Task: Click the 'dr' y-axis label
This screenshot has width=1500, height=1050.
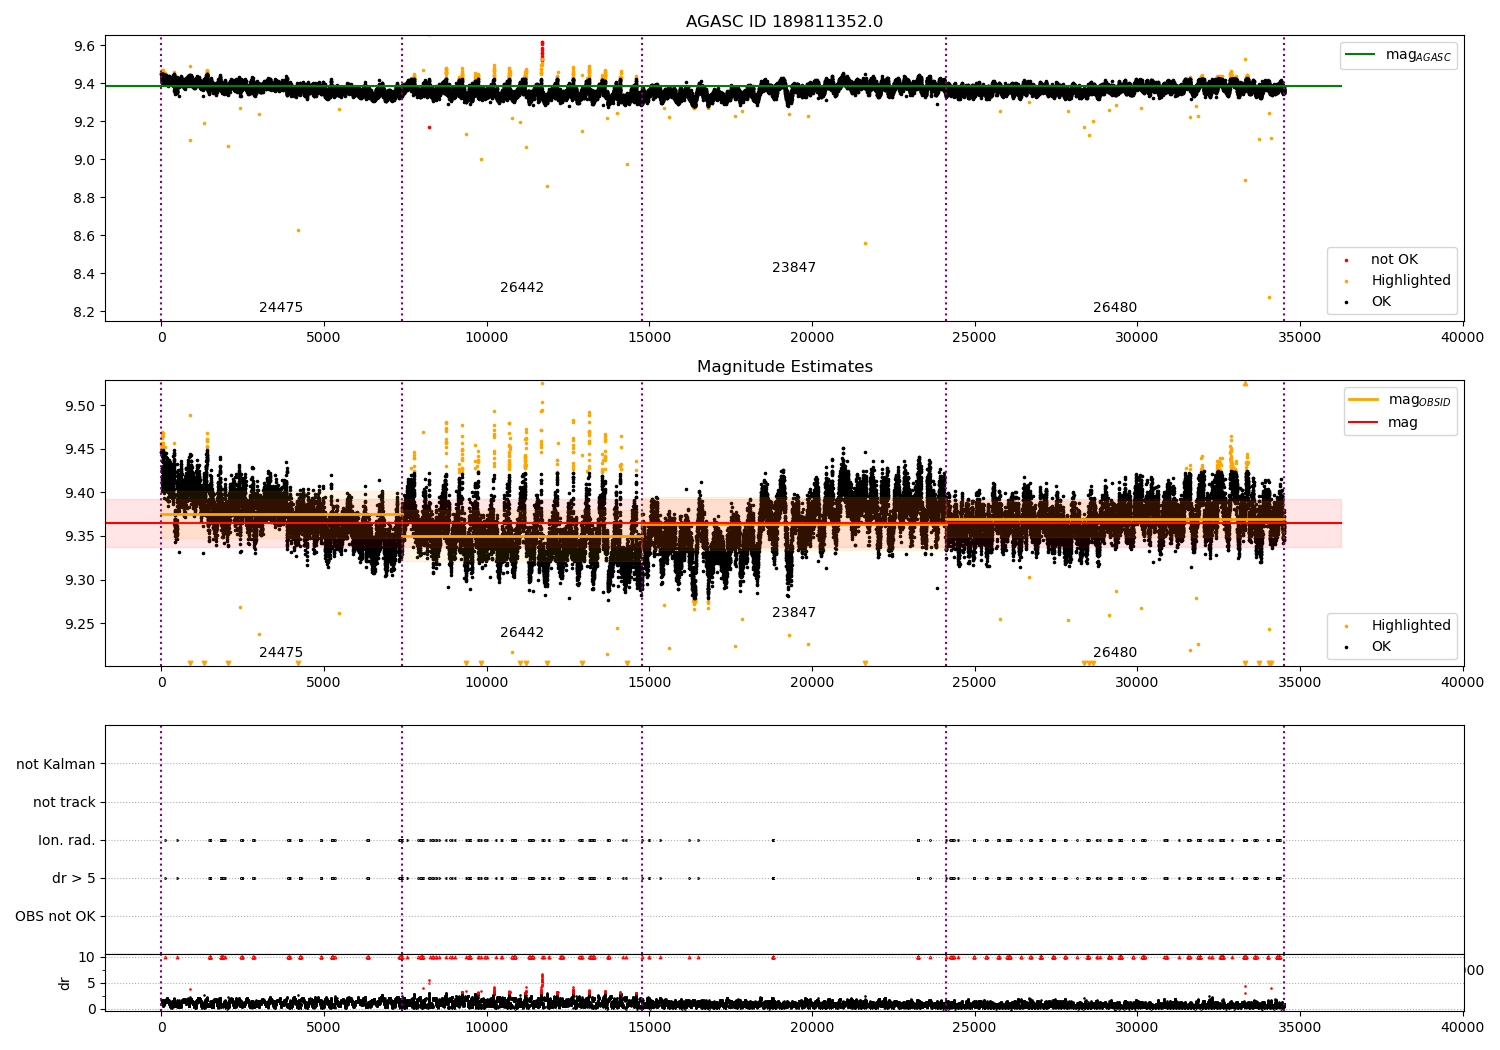Action: pyautogui.click(x=65, y=983)
